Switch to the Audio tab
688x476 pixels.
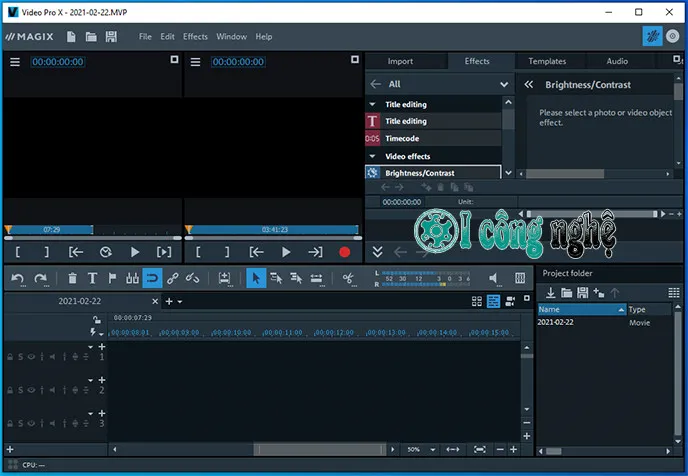pyautogui.click(x=617, y=61)
